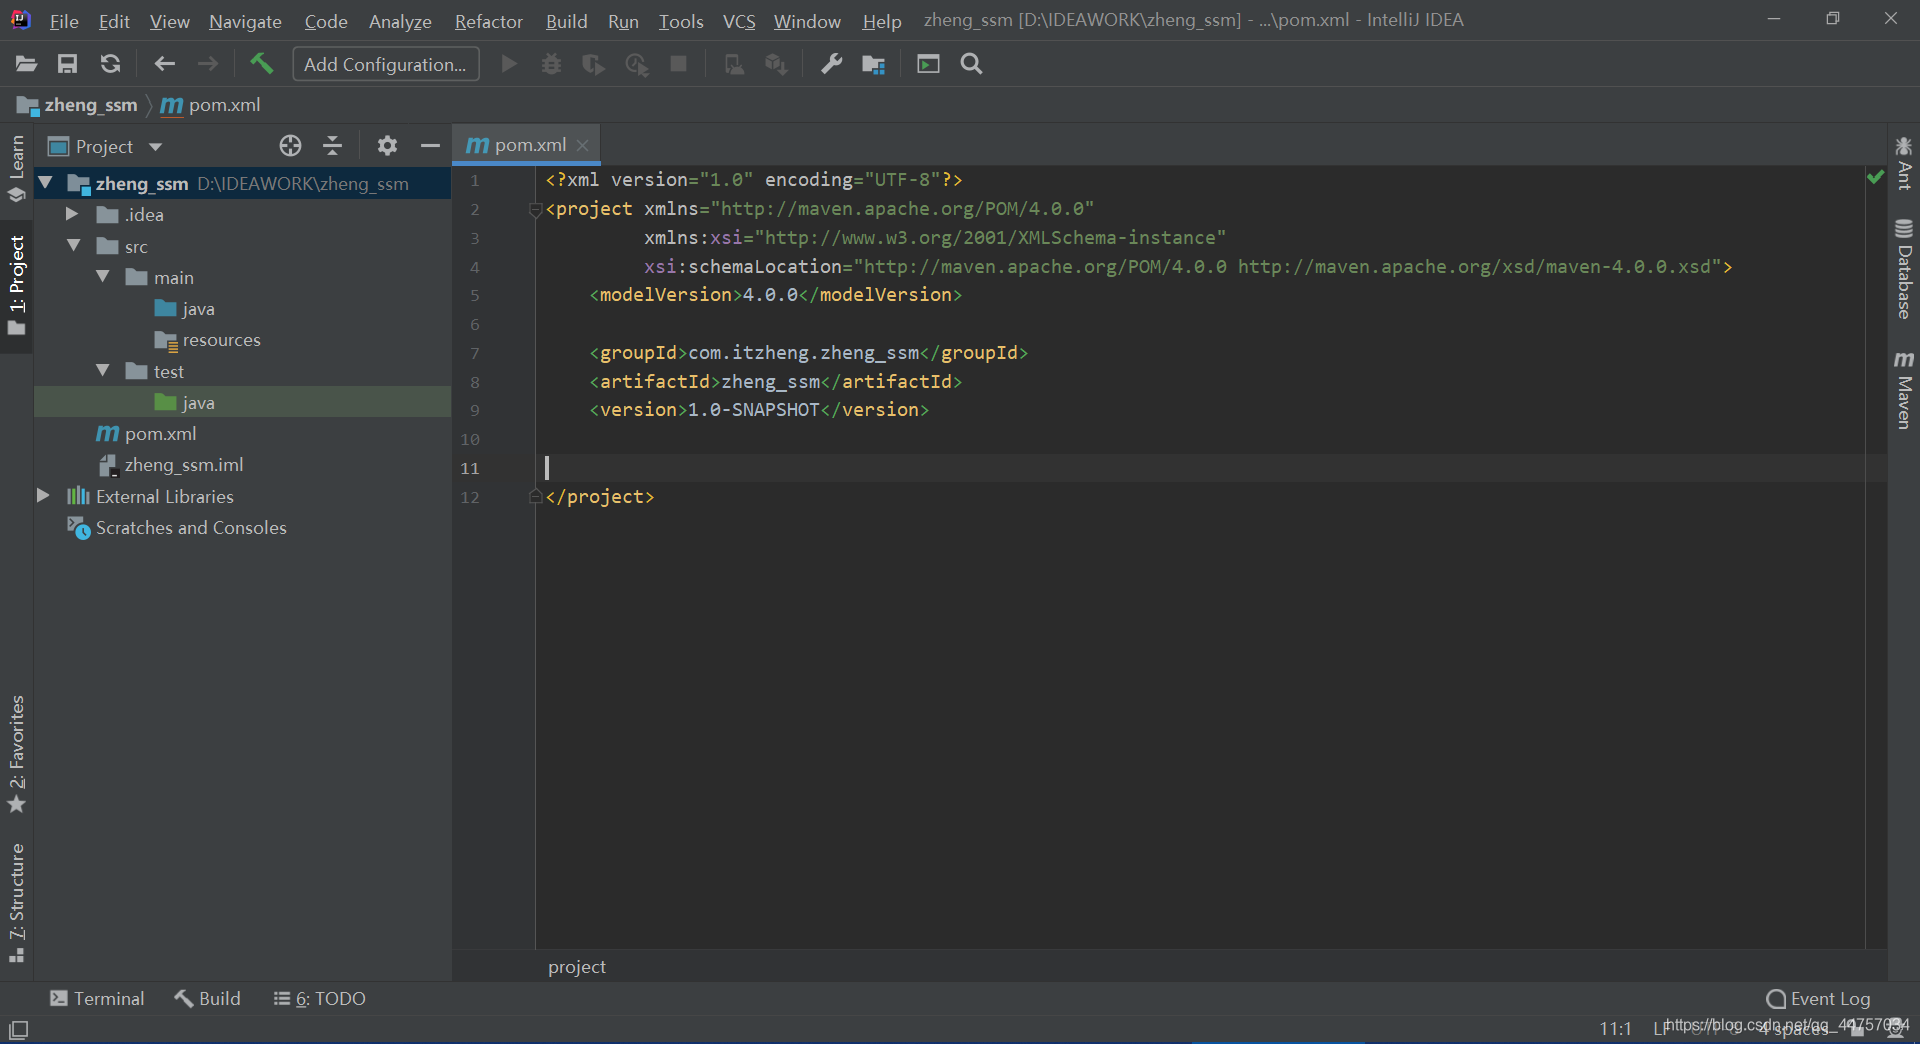1920x1044 pixels.
Task: Toggle the 1: Project side tab
Action: (16, 286)
